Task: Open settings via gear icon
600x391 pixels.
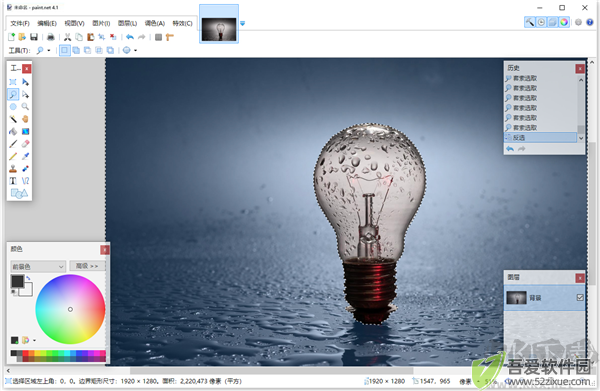Action: coord(578,22)
